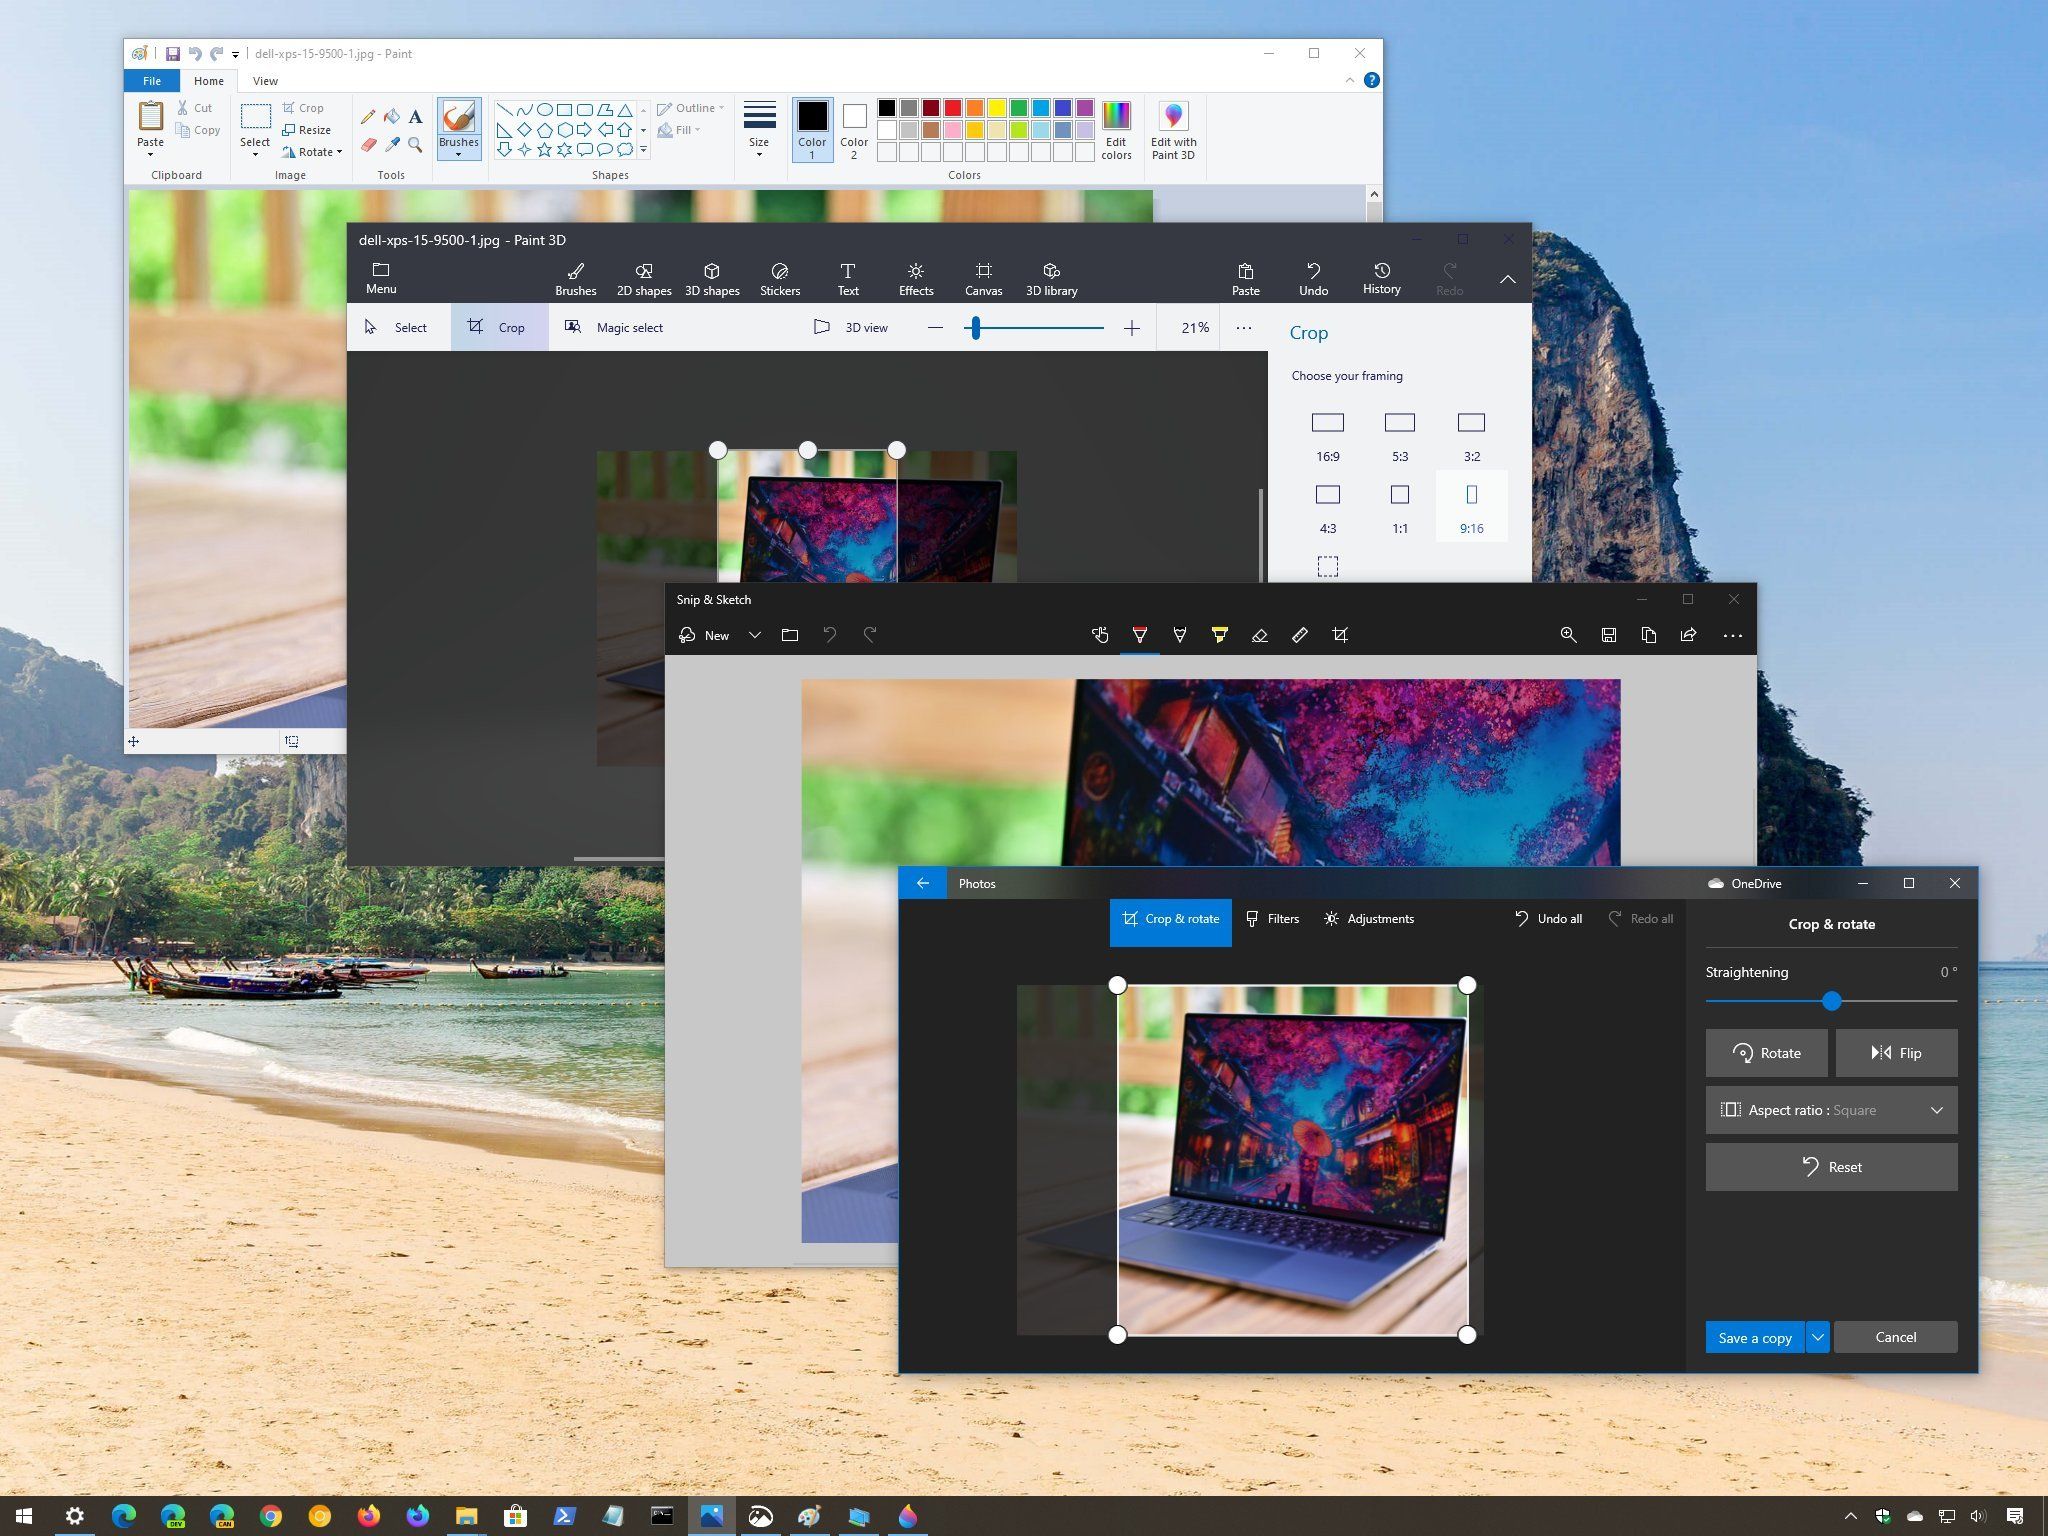Click the Straightening slider in Photos
Viewport: 2048px width, 1536px height.
point(1831,1001)
